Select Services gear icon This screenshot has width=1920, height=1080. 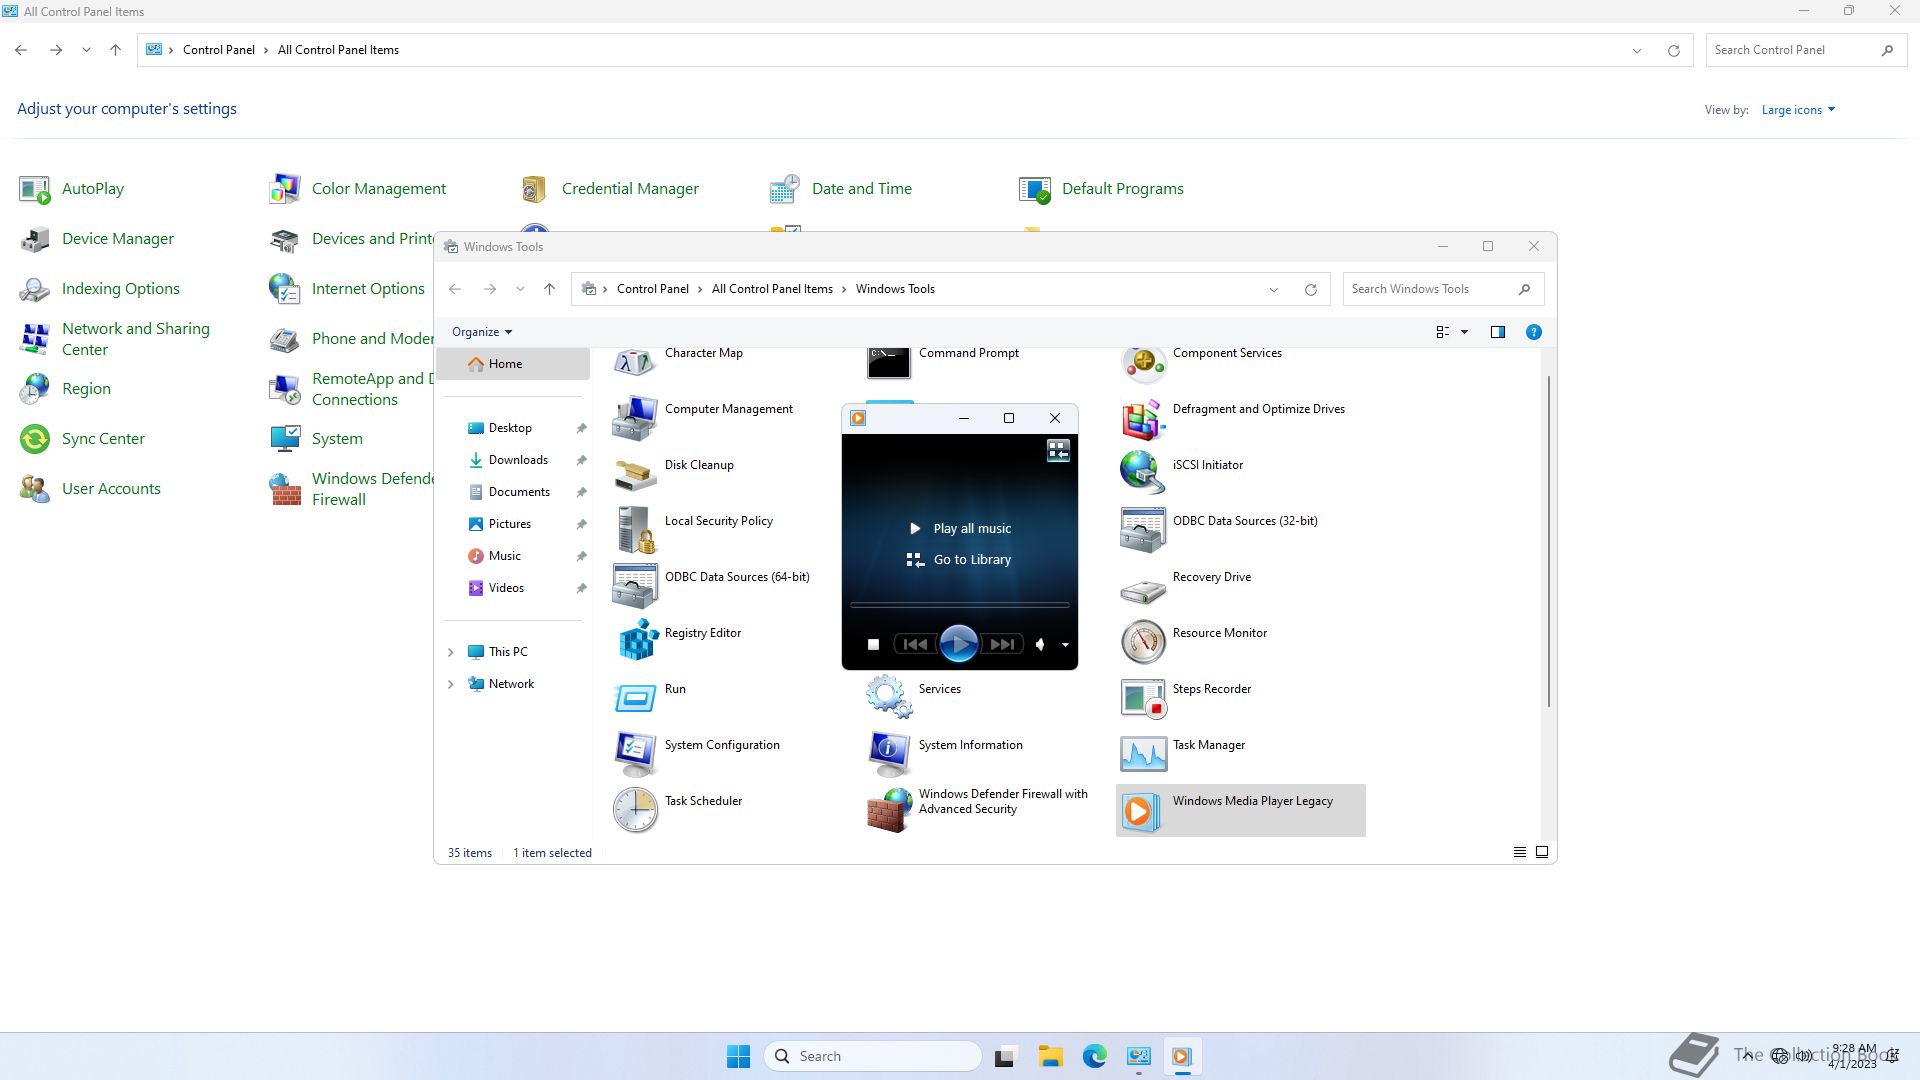[888, 696]
